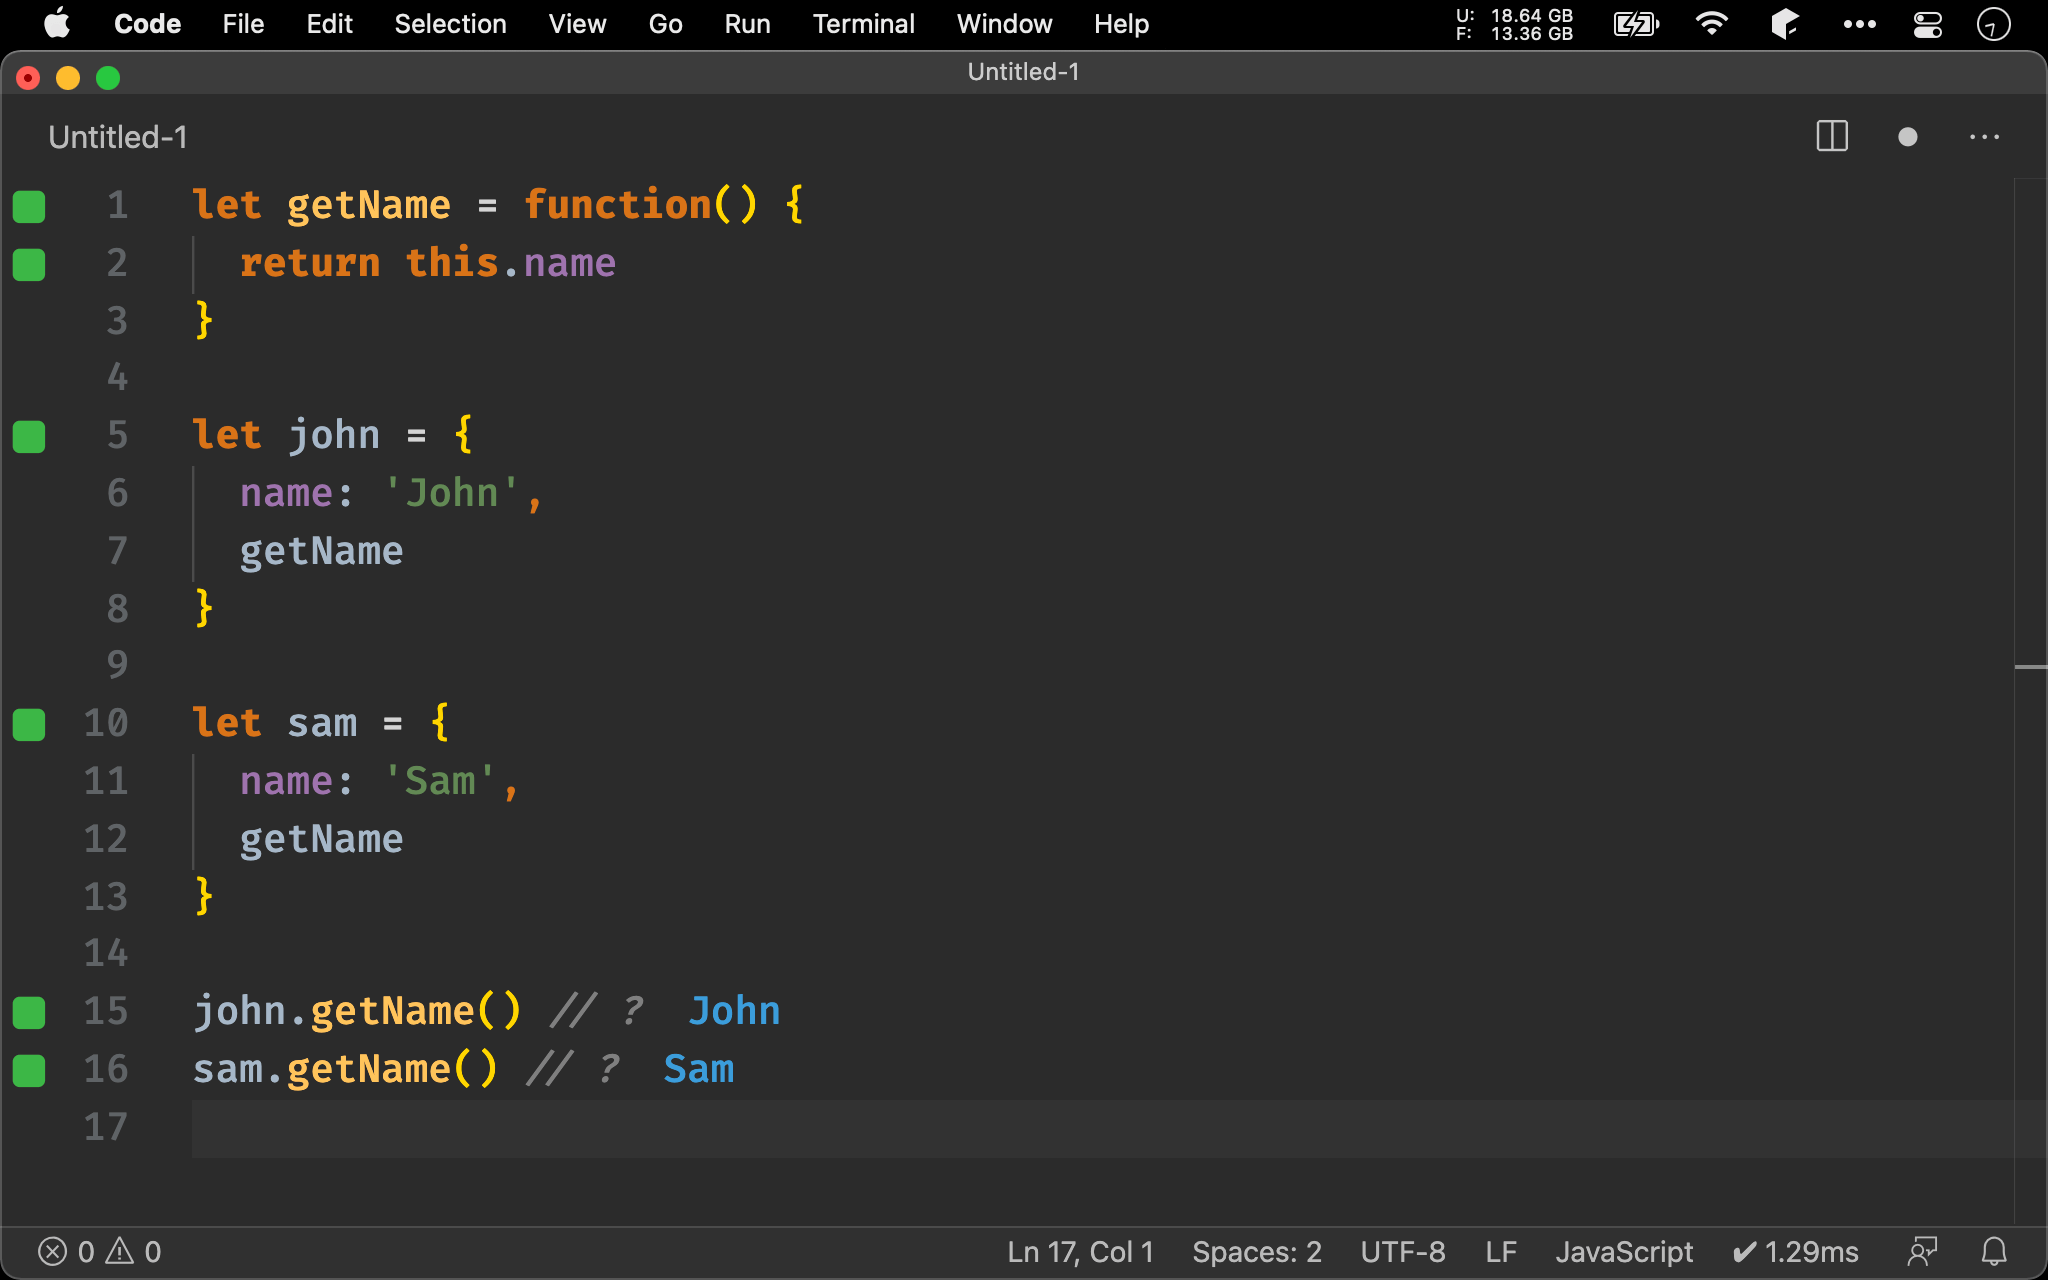The width and height of the screenshot is (2048, 1280).
Task: Click green breakpoint indicator on line 1
Action: click(27, 204)
